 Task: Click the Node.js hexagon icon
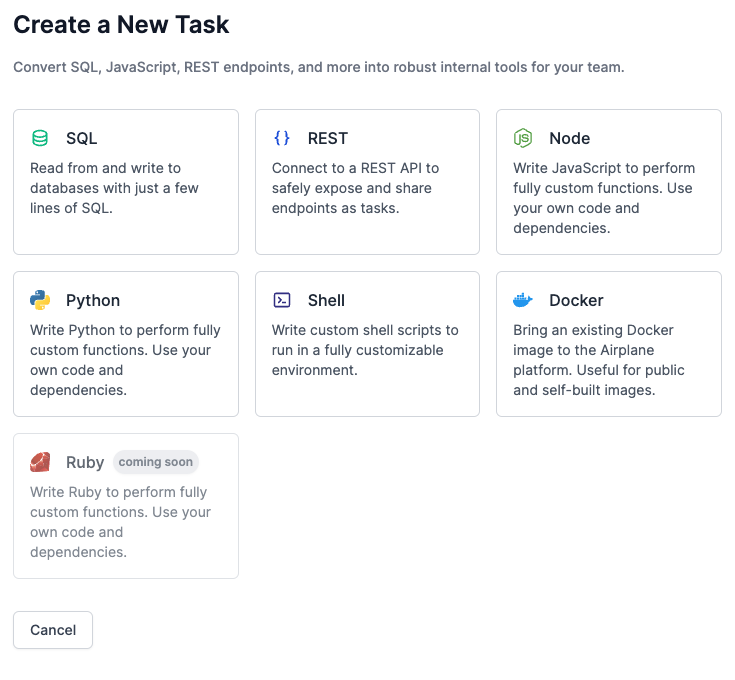(523, 138)
